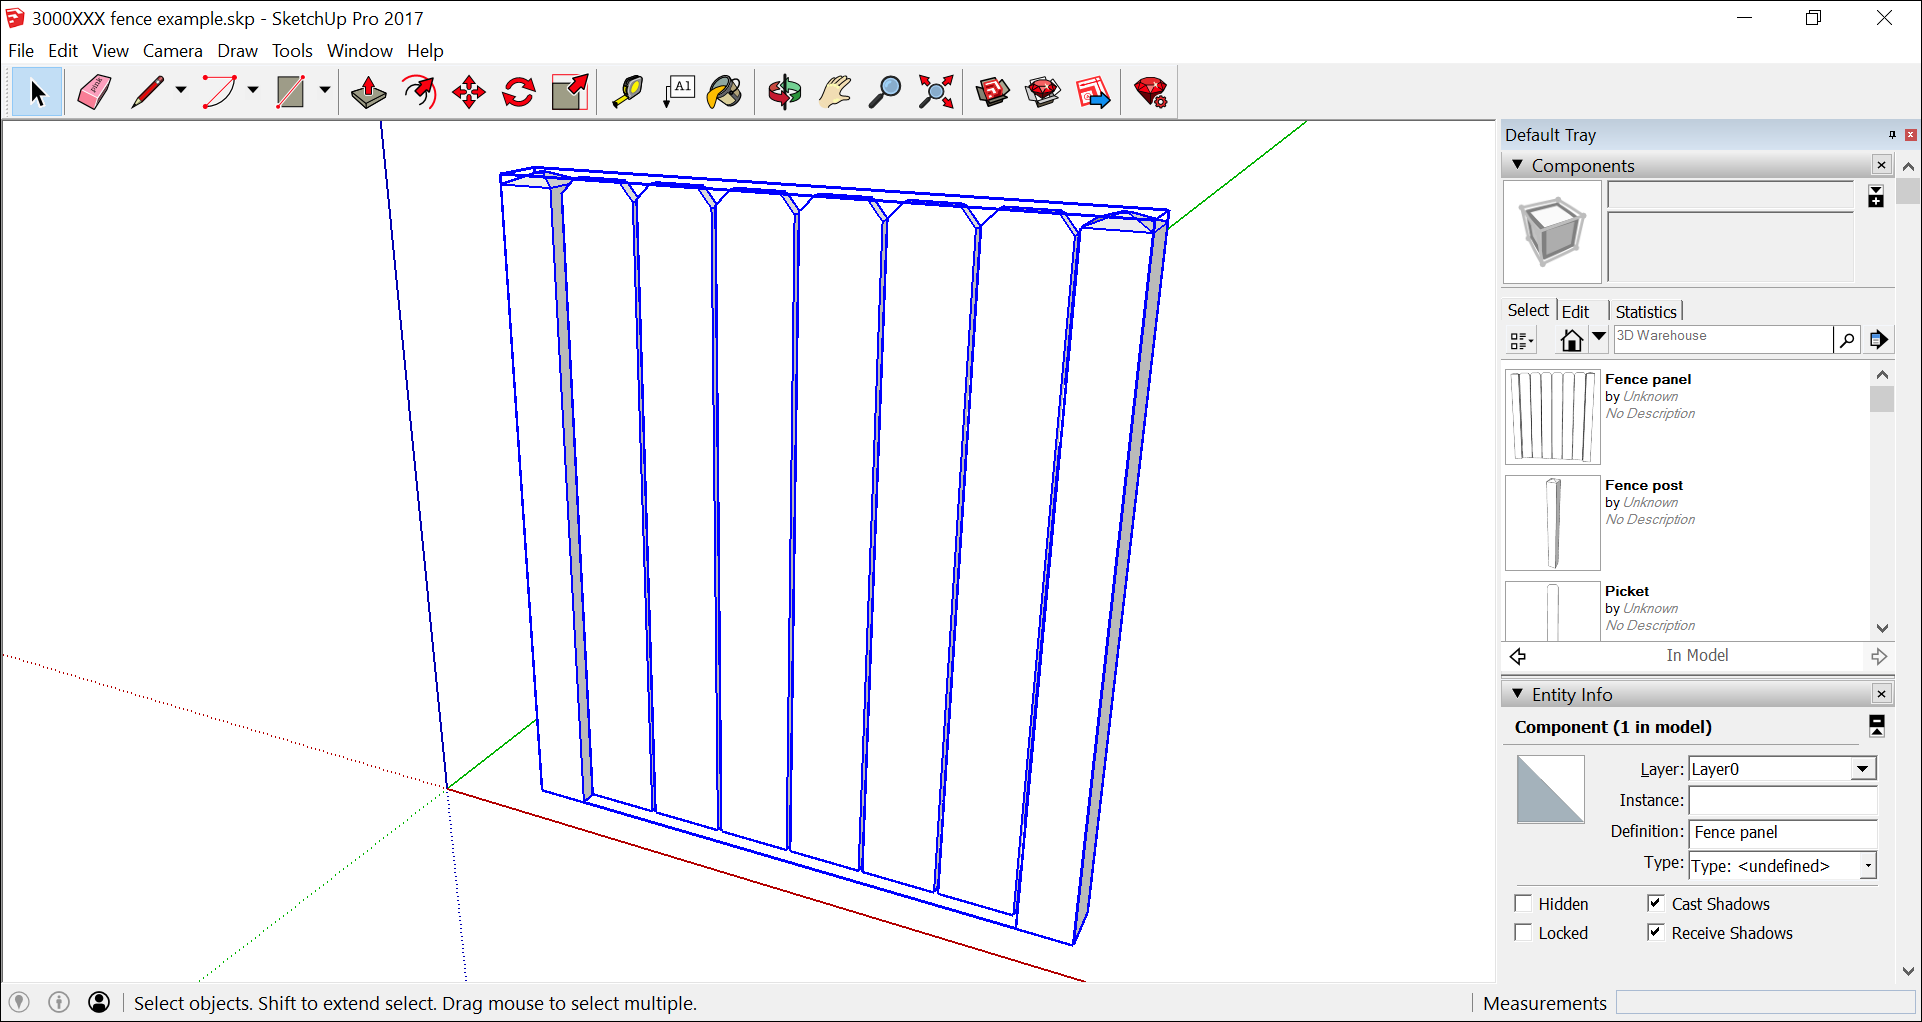The image size is (1922, 1022).
Task: Open the Layer dropdown list
Action: [1862, 769]
